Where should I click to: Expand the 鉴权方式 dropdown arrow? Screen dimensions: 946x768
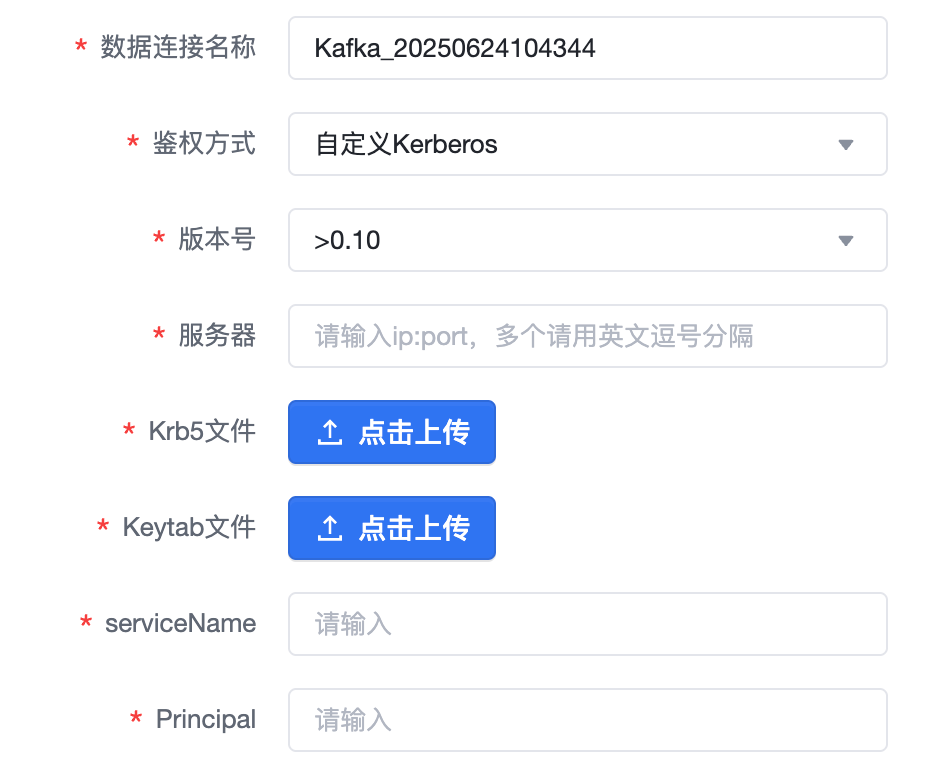845,145
